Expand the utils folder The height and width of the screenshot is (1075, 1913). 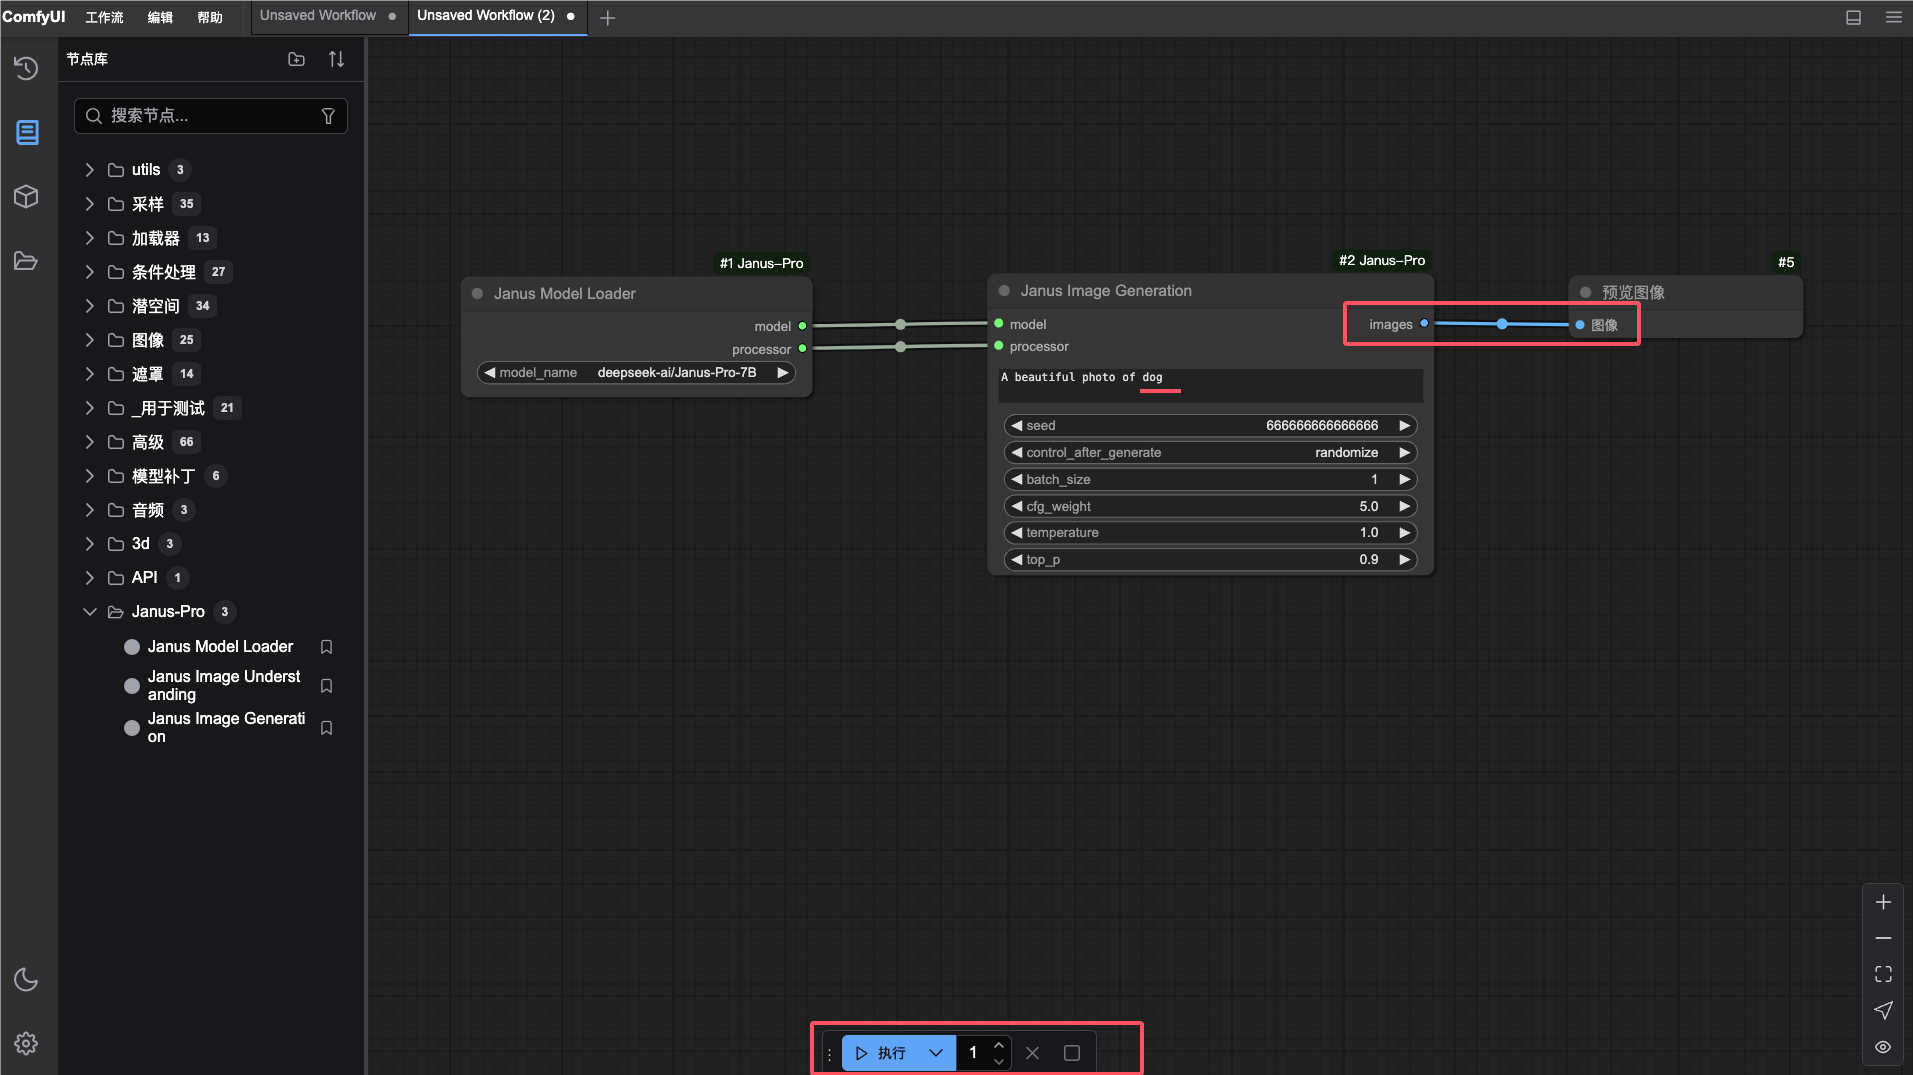pyautogui.click(x=89, y=170)
